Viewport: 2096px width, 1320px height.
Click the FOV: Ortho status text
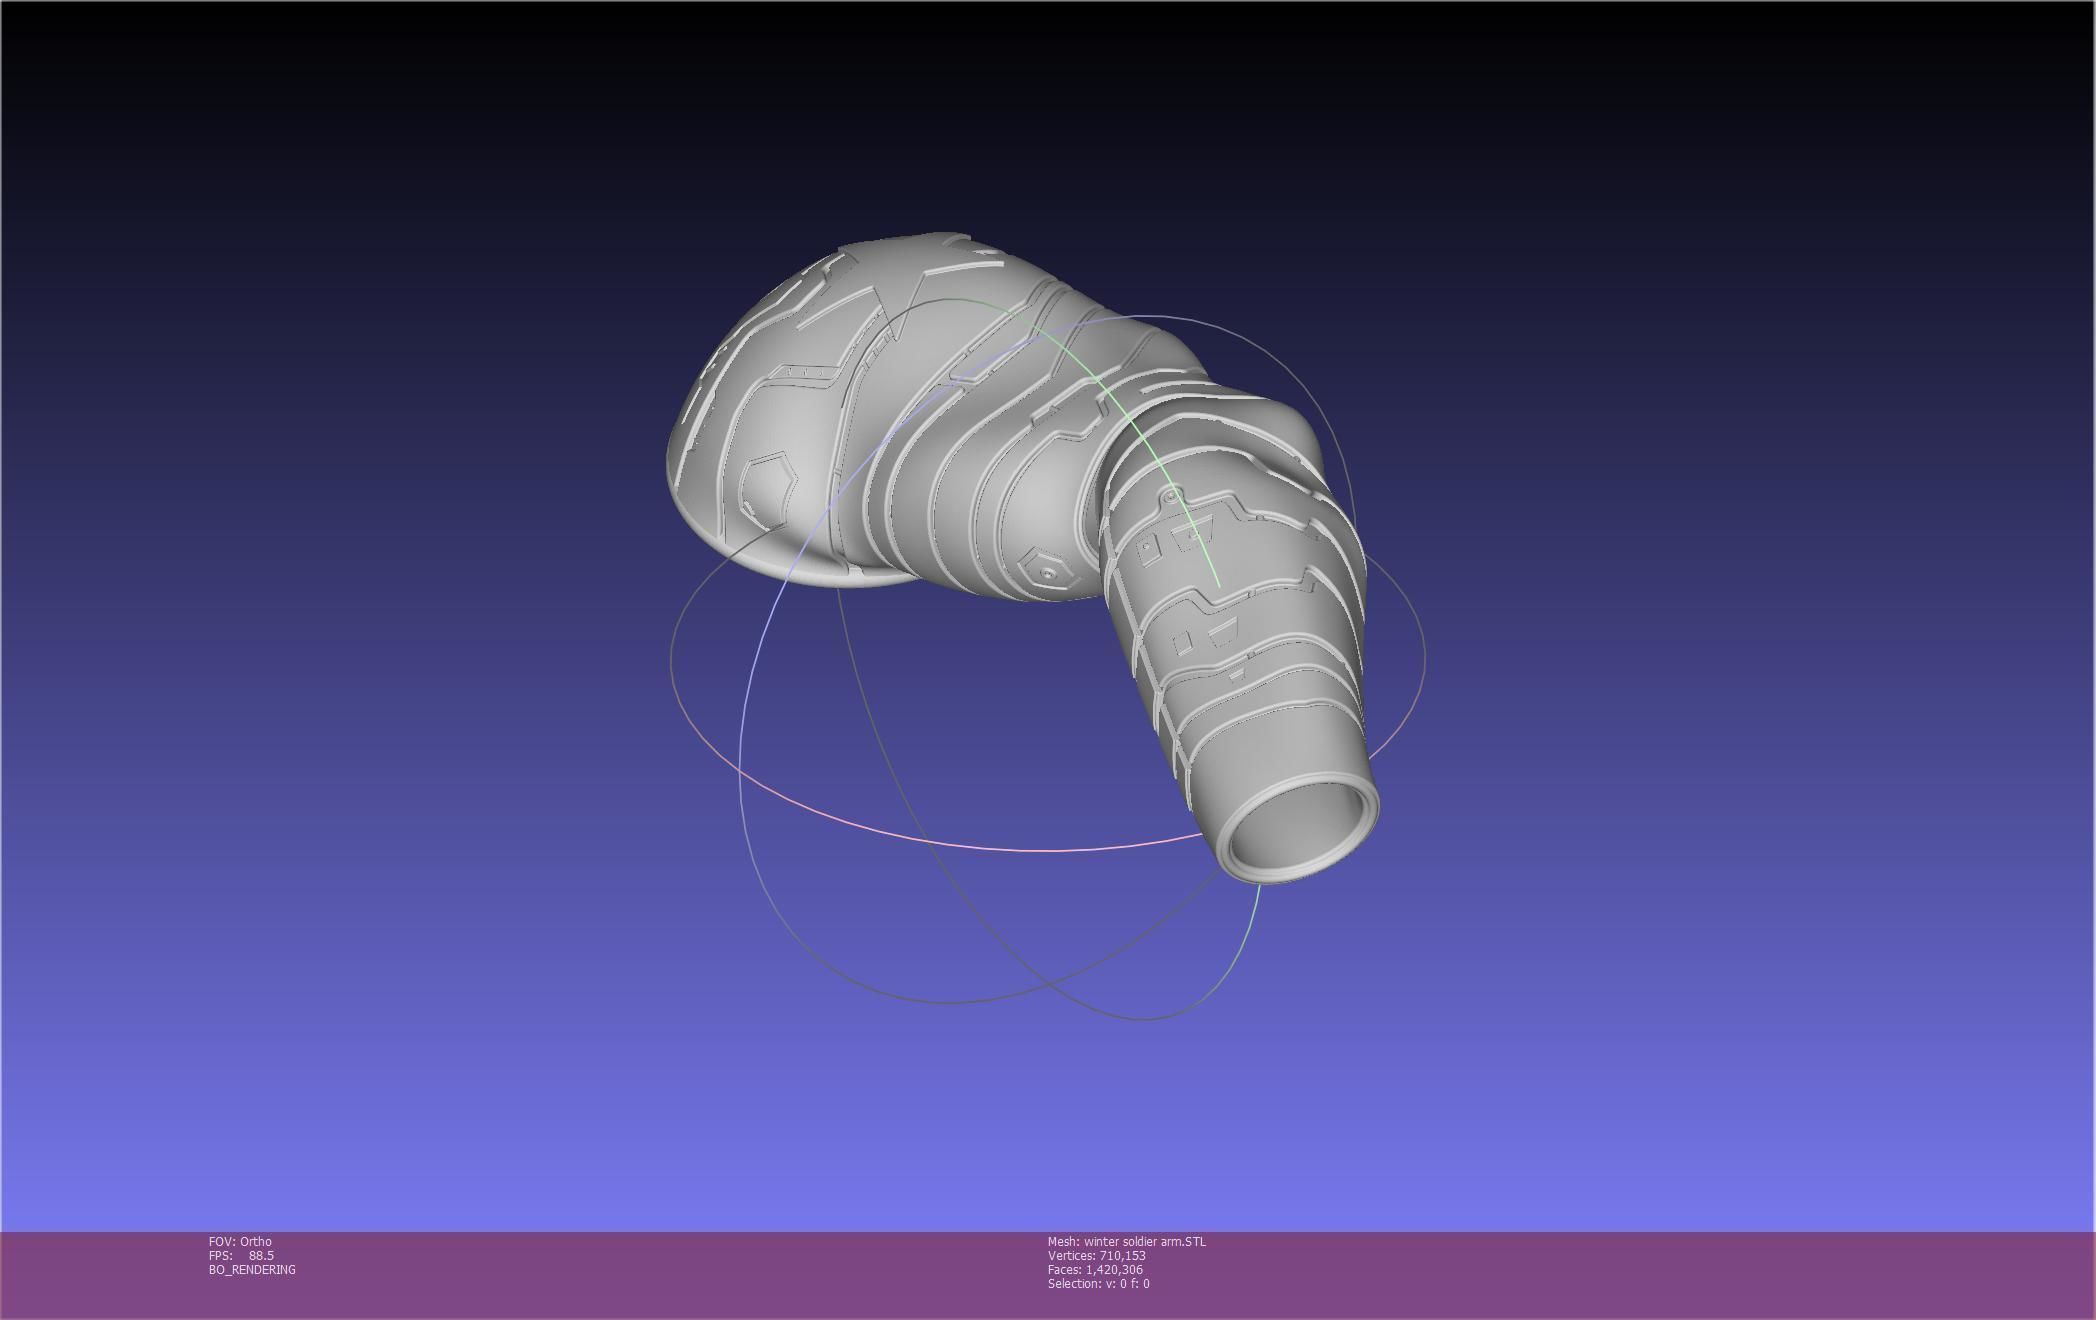240,1241
